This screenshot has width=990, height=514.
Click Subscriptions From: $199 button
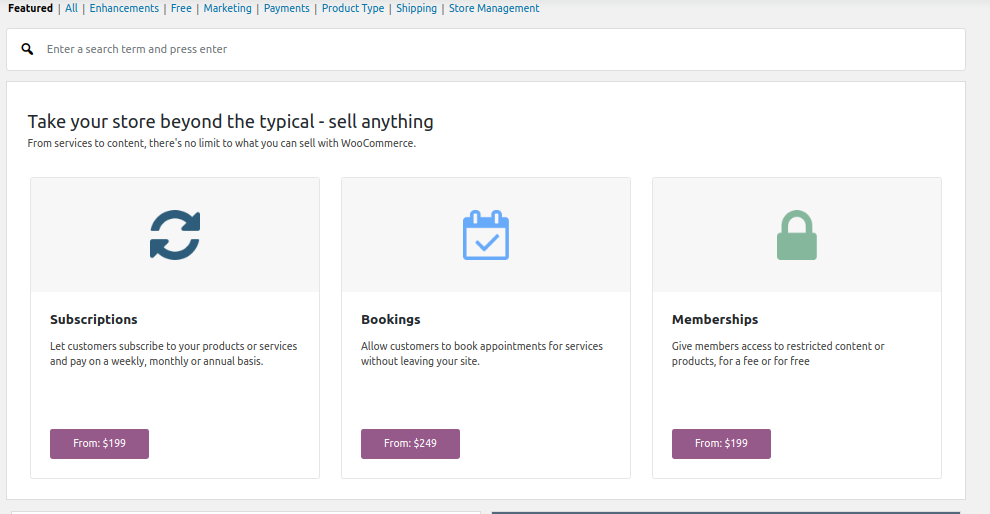click(x=99, y=443)
